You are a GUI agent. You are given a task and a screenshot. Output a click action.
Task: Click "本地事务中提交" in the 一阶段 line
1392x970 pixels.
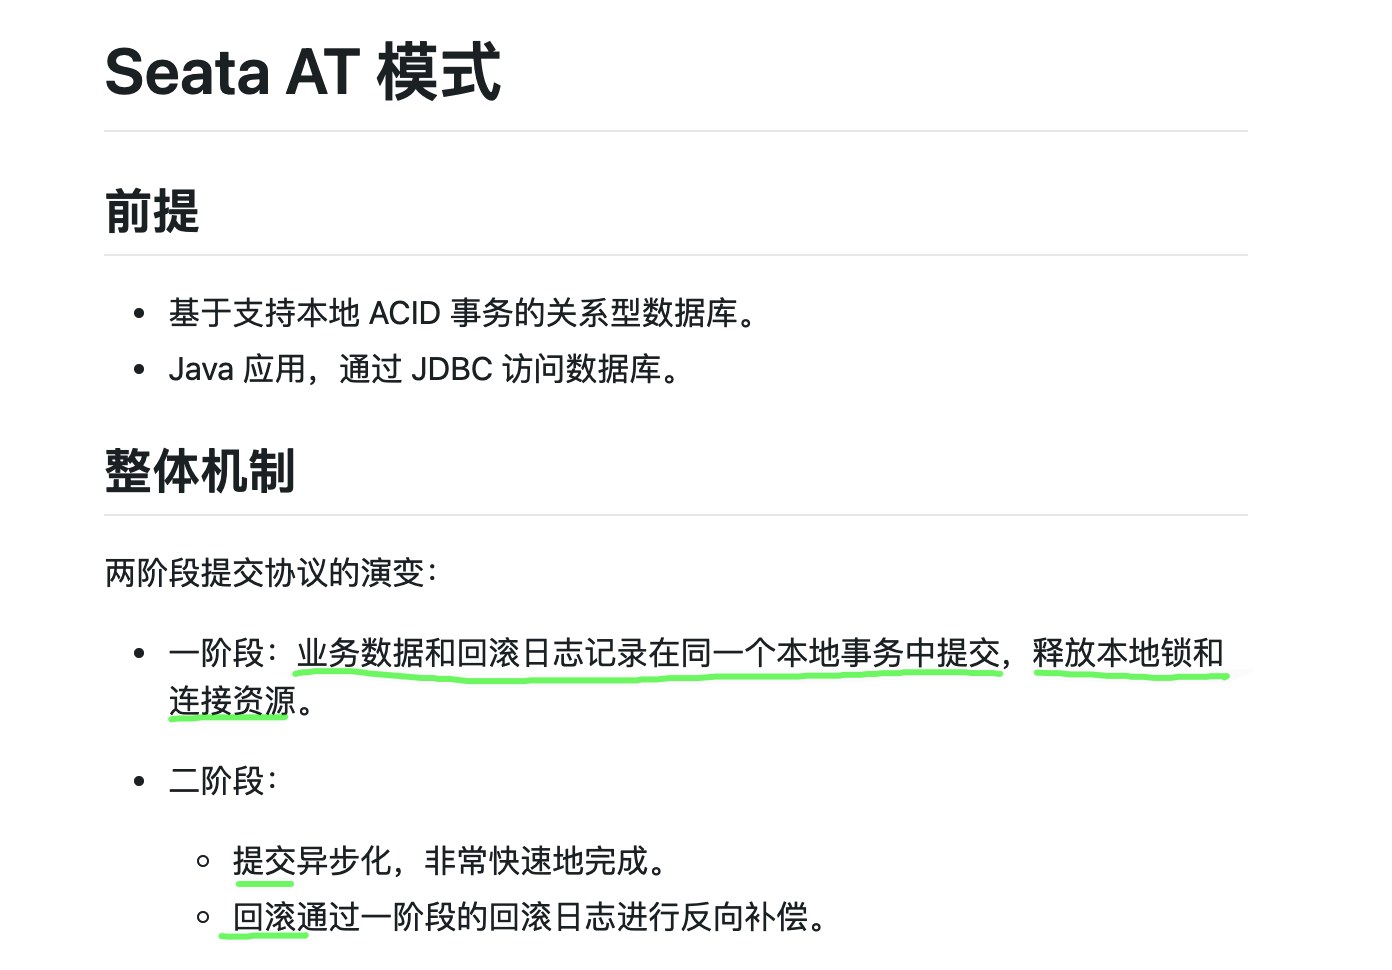pyautogui.click(x=889, y=653)
